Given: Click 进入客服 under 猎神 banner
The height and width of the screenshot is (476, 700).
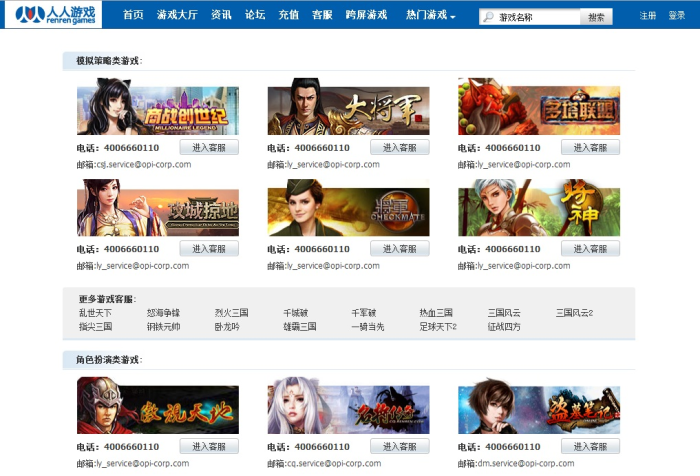Looking at the screenshot, I should pos(590,249).
